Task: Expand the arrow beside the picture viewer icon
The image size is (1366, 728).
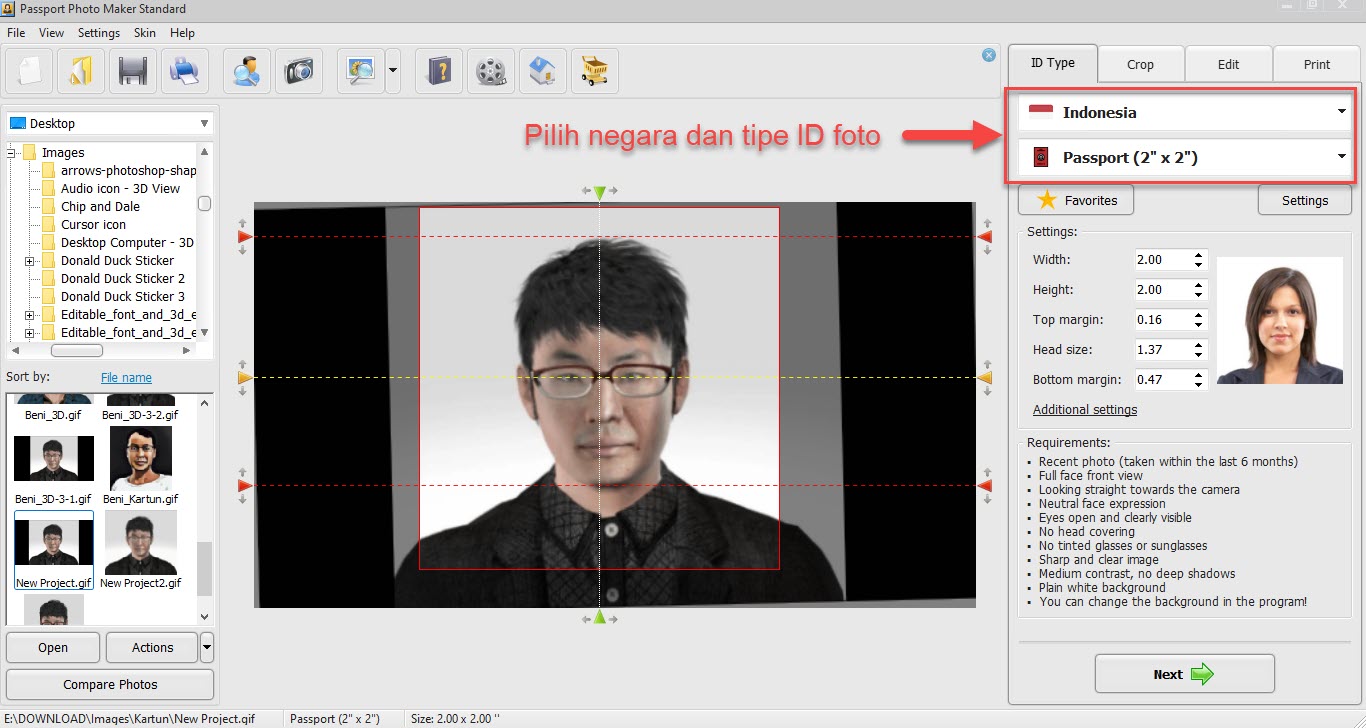Action: (x=393, y=71)
